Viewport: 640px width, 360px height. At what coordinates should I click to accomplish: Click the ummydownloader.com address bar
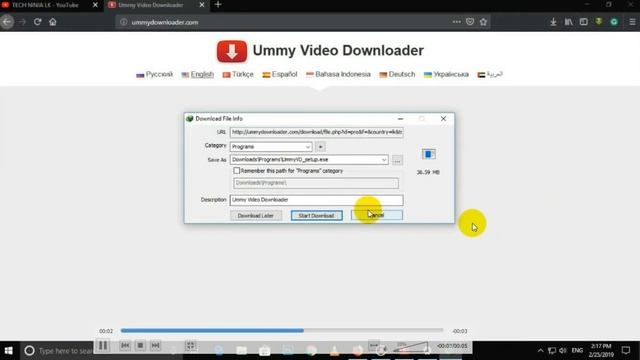(x=286, y=22)
